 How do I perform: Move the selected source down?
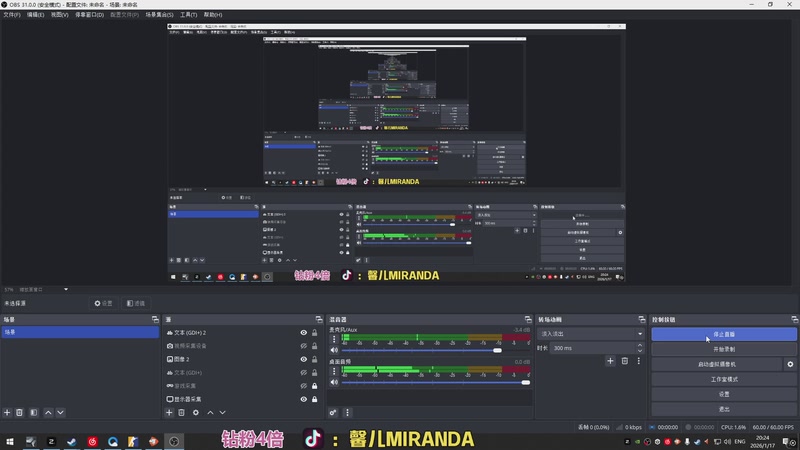tap(222, 412)
